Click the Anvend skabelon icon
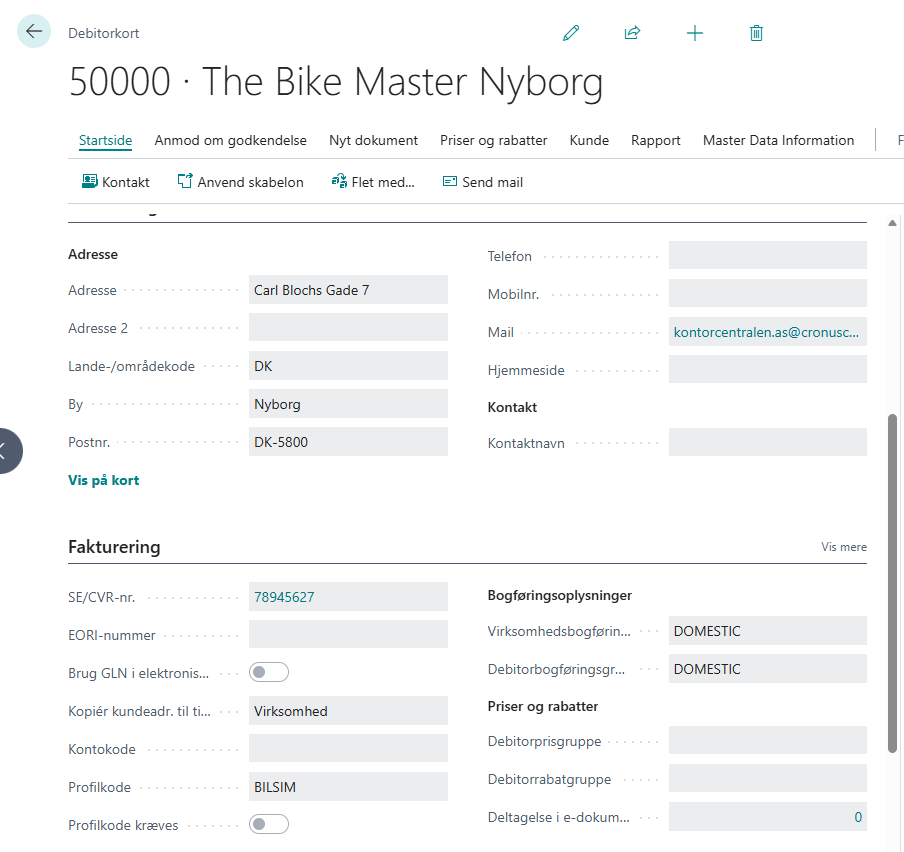 (184, 182)
